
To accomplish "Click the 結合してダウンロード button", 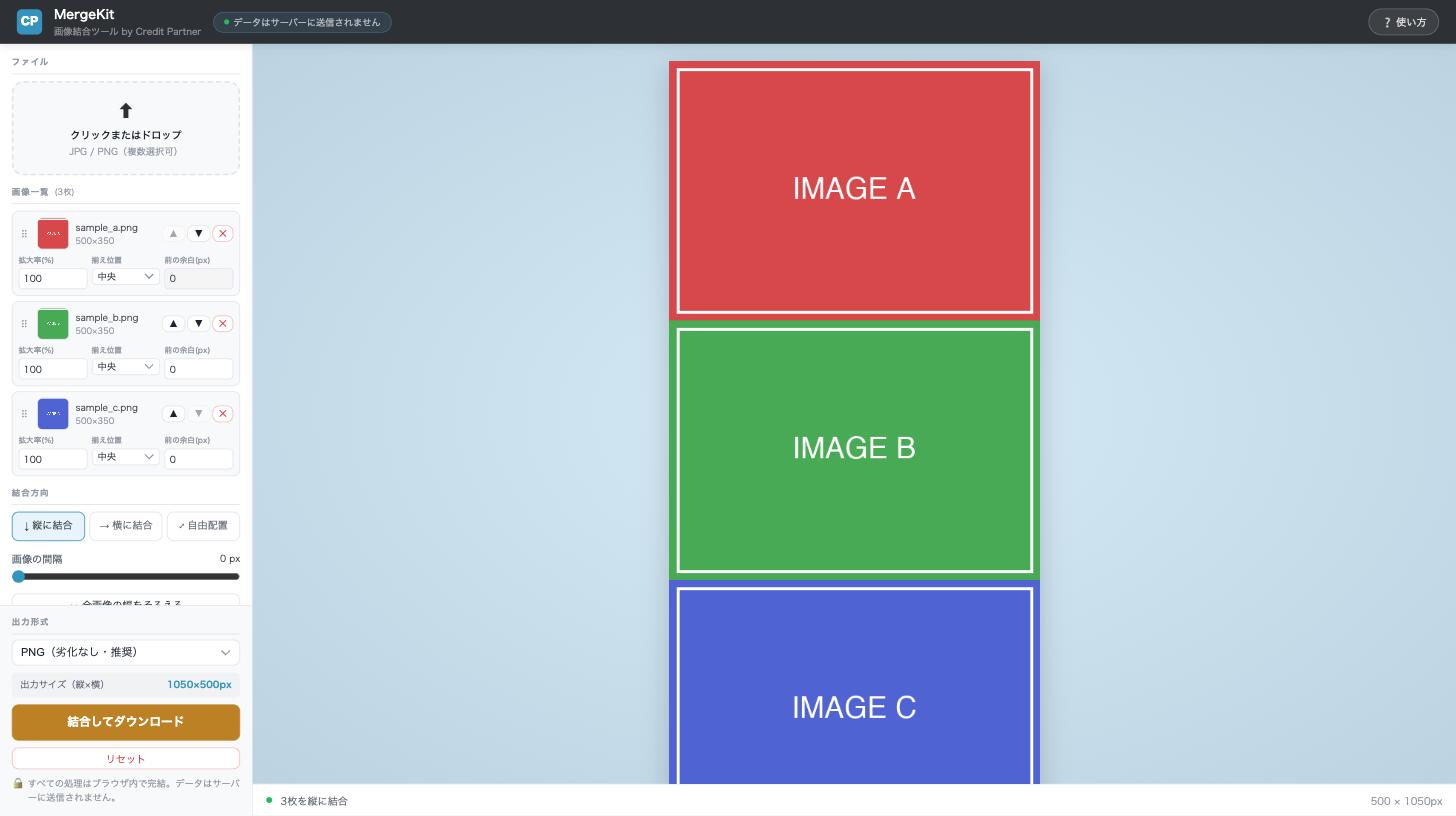I will pyautogui.click(x=126, y=722).
